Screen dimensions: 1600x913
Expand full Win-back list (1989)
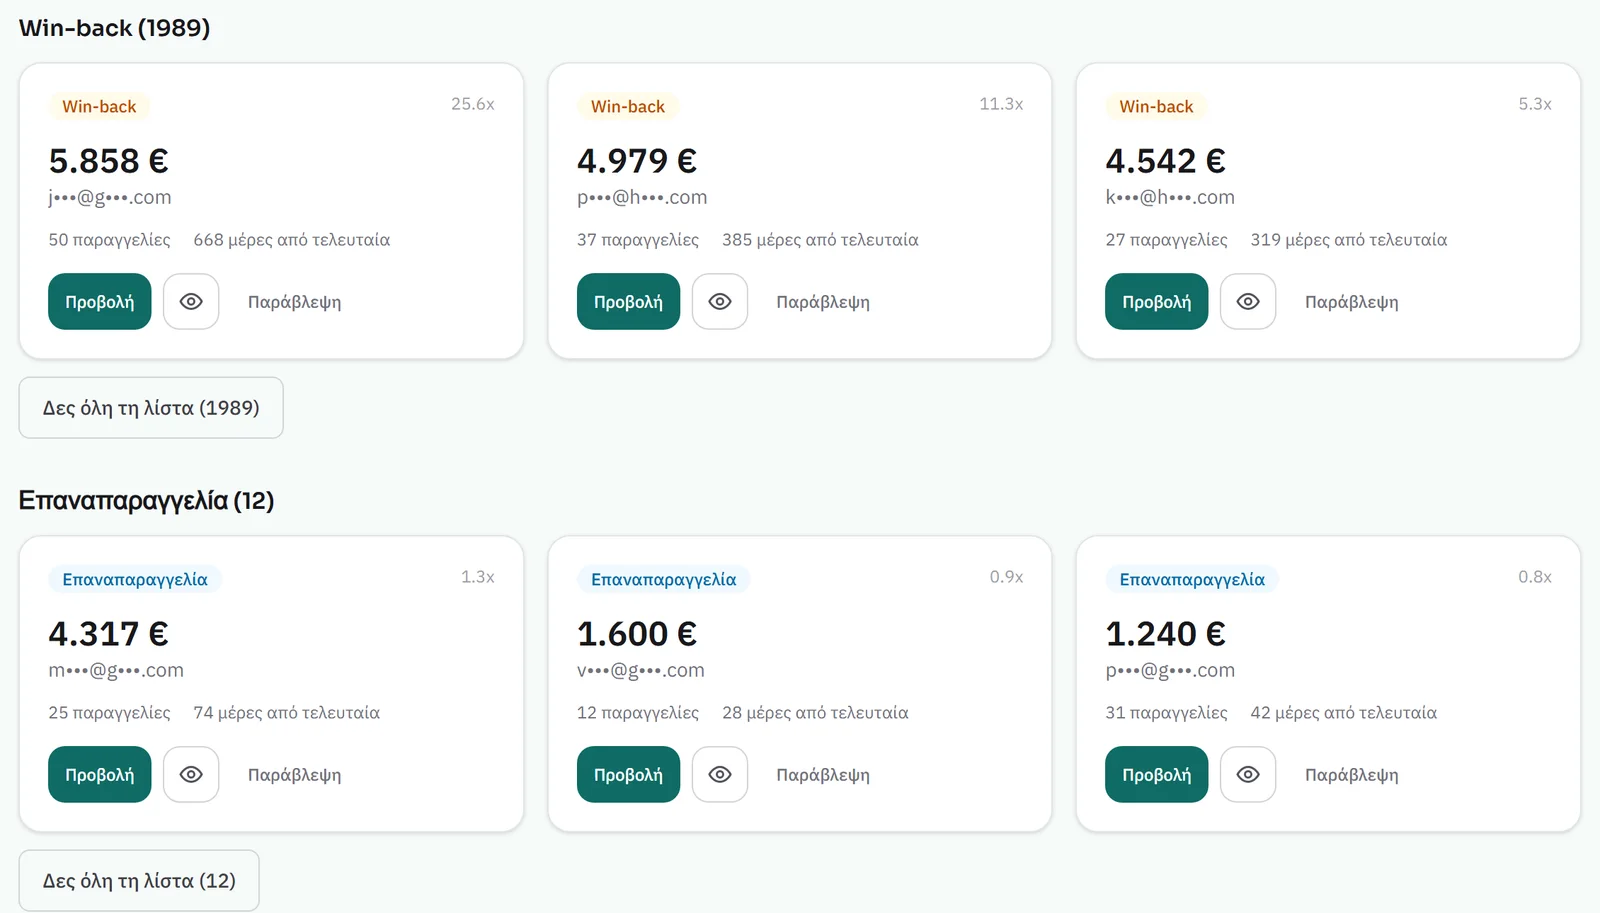151,408
